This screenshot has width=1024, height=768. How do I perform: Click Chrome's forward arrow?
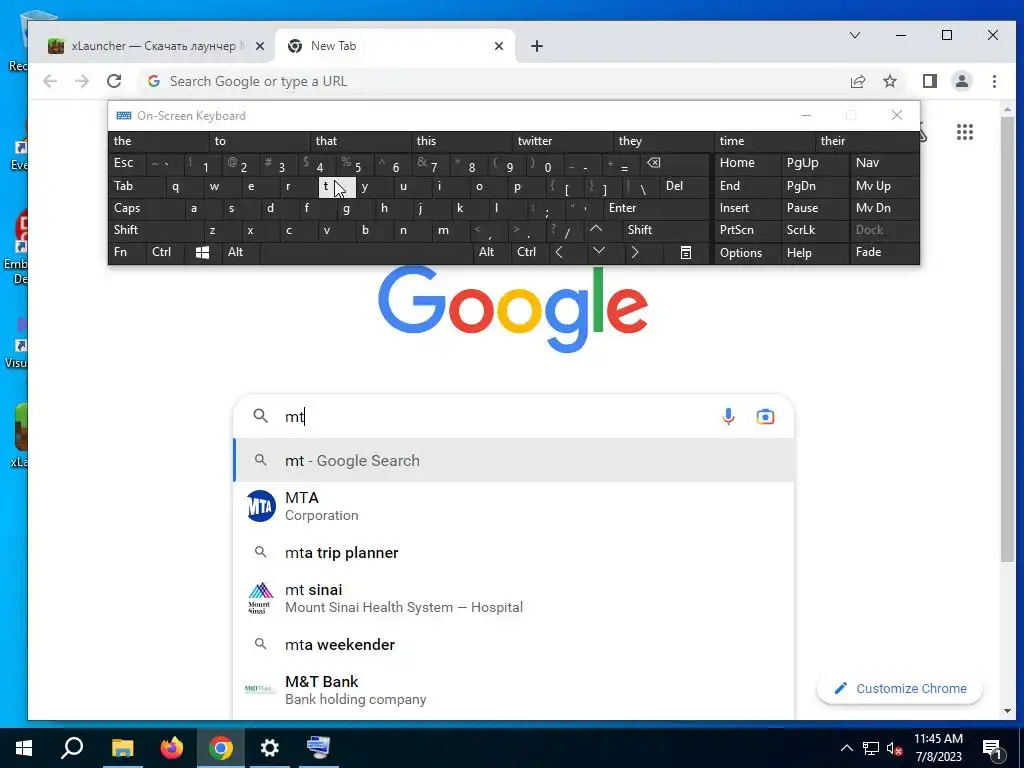coord(82,81)
